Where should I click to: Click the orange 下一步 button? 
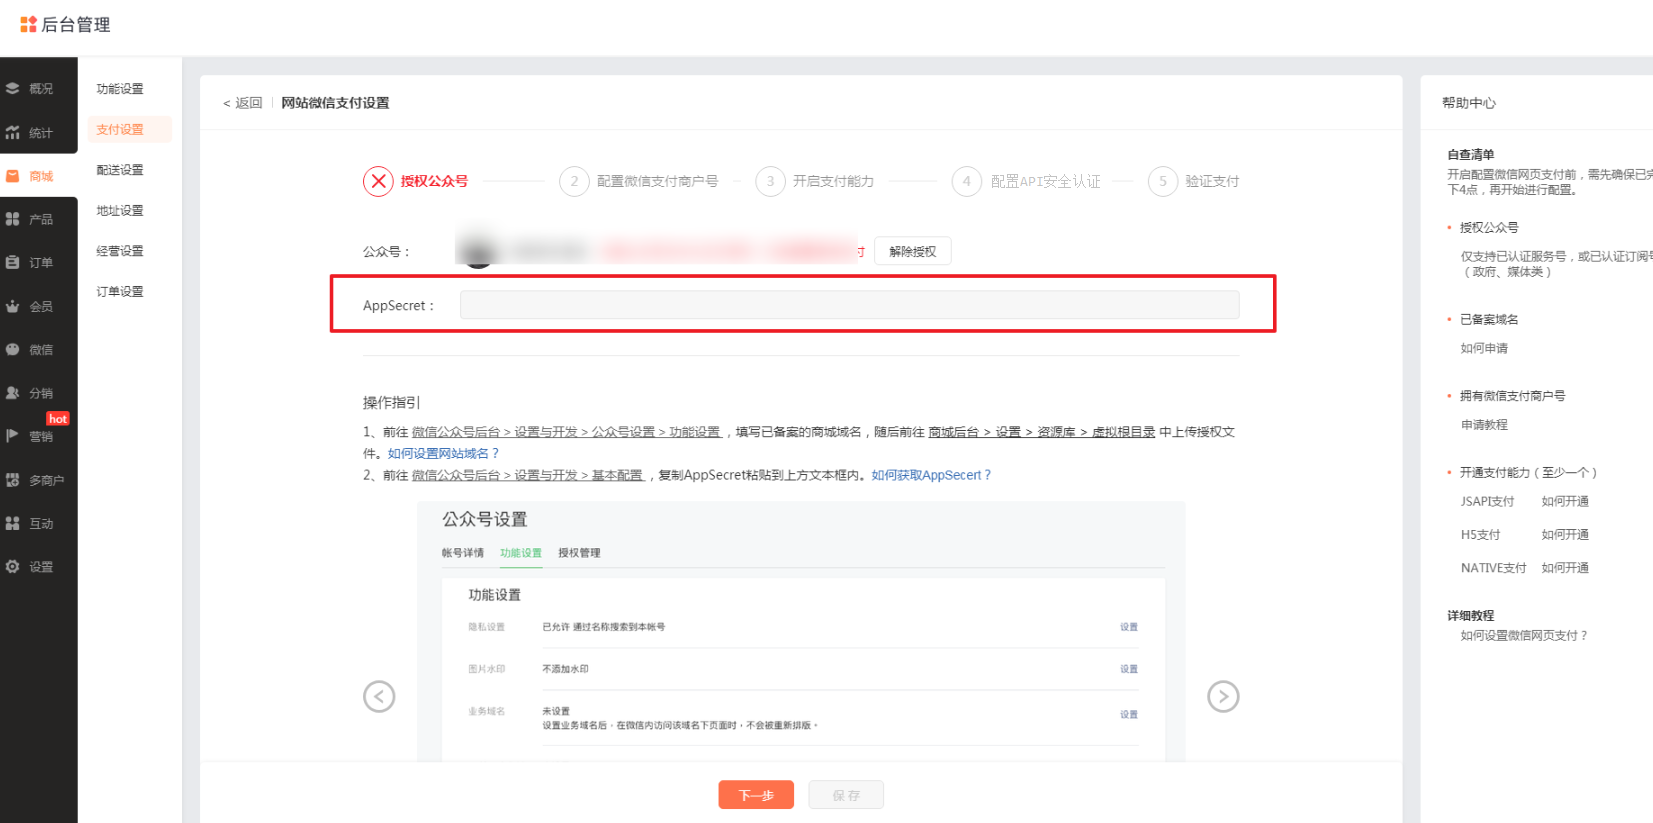(756, 795)
